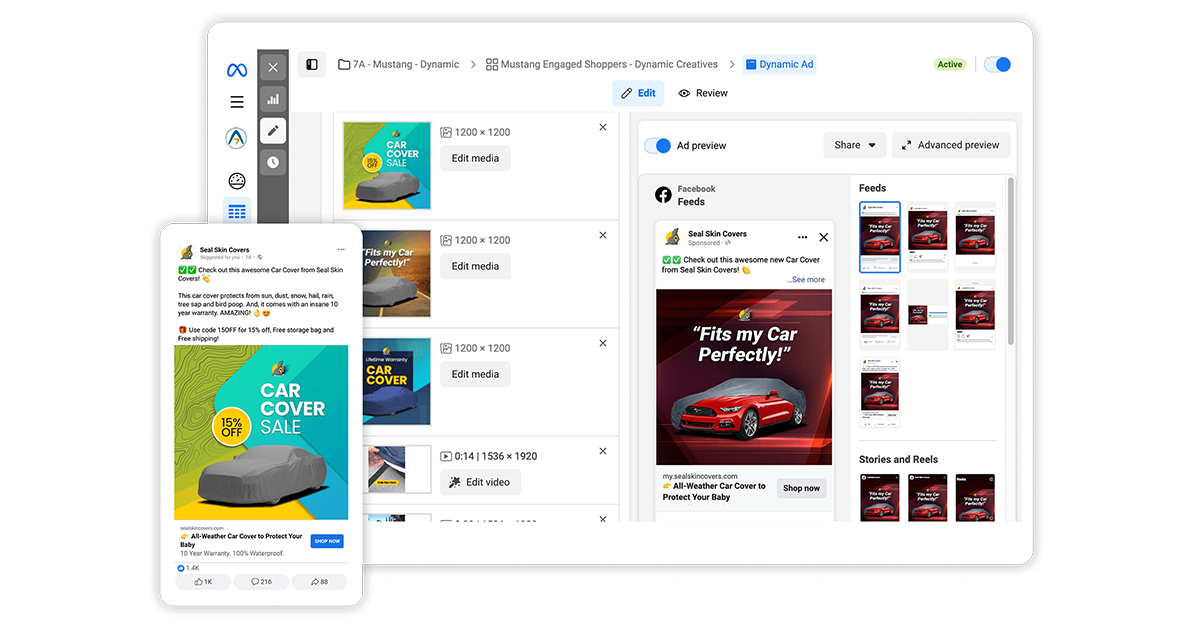Image resolution: width=1200 pixels, height=628 pixels.
Task: Select the pencil edit icon in the side panel
Action: click(x=273, y=131)
